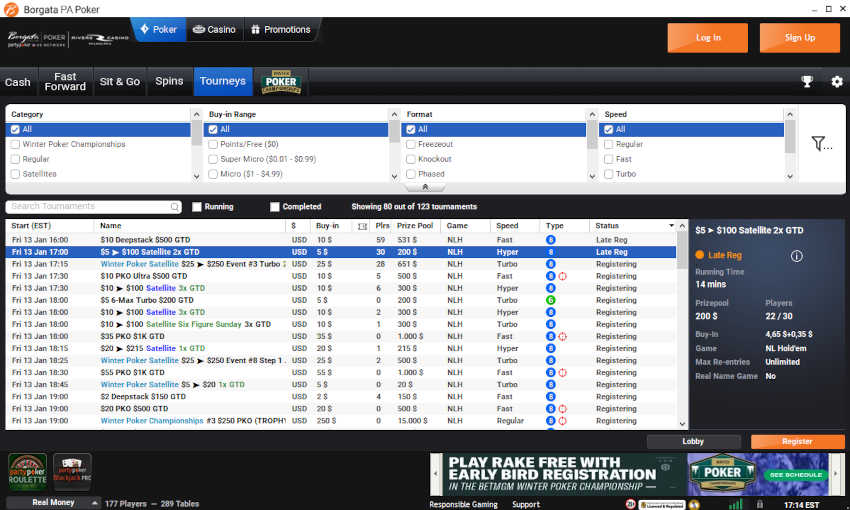Click the type icon on $2 Deepstack $150 GTD row
The width and height of the screenshot is (850, 510).
pos(550,396)
